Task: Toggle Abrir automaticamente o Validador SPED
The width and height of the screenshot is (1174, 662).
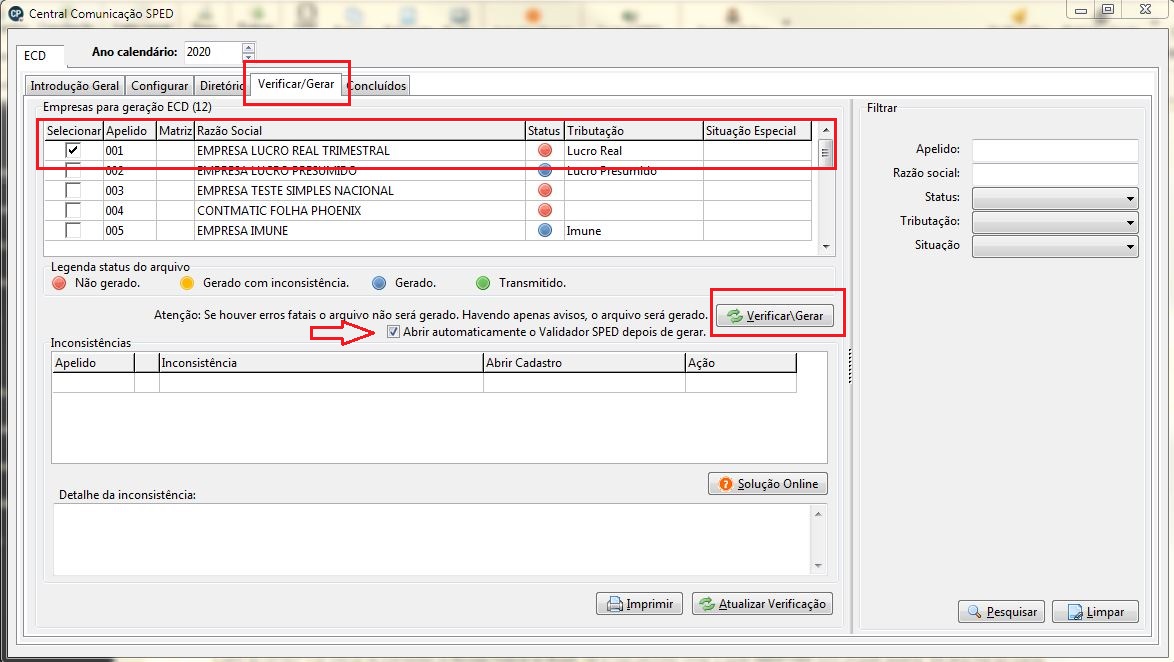Action: pos(394,332)
